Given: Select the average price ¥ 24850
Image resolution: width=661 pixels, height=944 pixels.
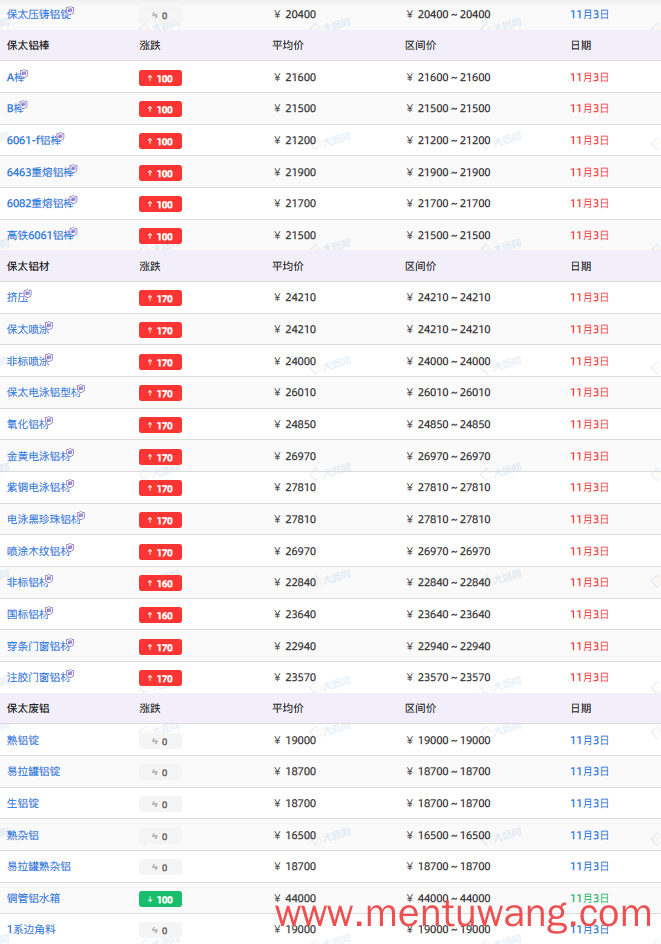Looking at the screenshot, I should pos(295,424).
